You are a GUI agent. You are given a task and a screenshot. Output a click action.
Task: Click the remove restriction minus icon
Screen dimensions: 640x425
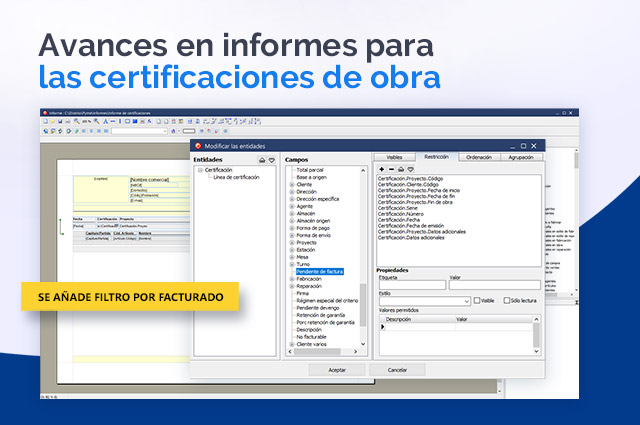390,169
